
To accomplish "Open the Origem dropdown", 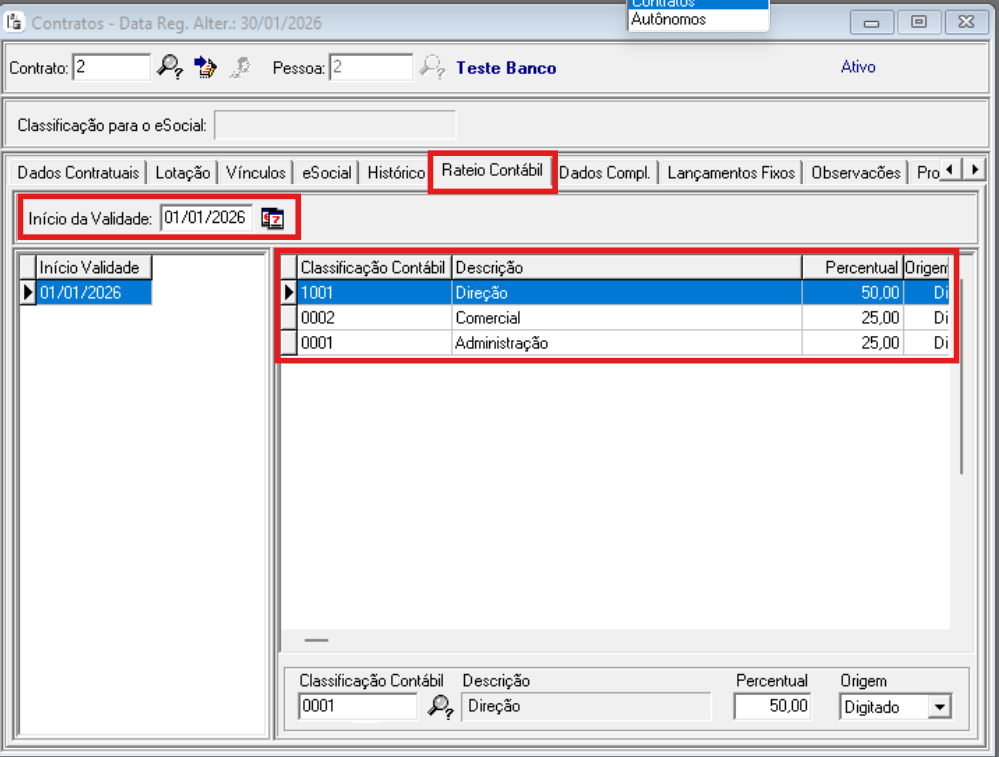I will [939, 707].
